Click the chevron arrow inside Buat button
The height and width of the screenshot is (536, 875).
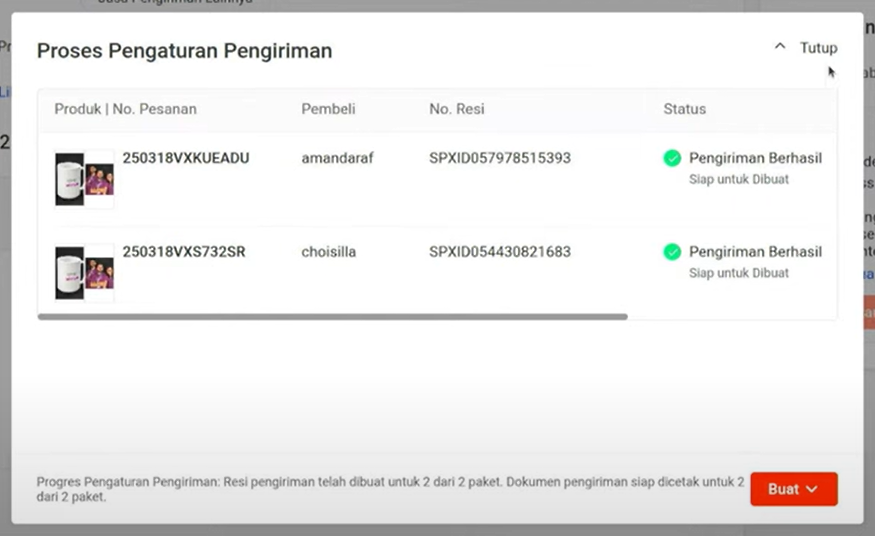812,489
